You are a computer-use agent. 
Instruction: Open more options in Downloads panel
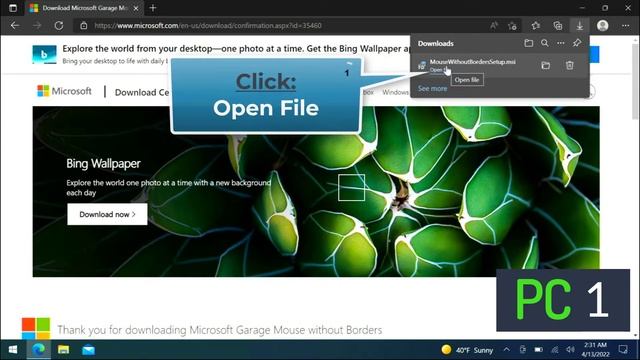coord(561,43)
